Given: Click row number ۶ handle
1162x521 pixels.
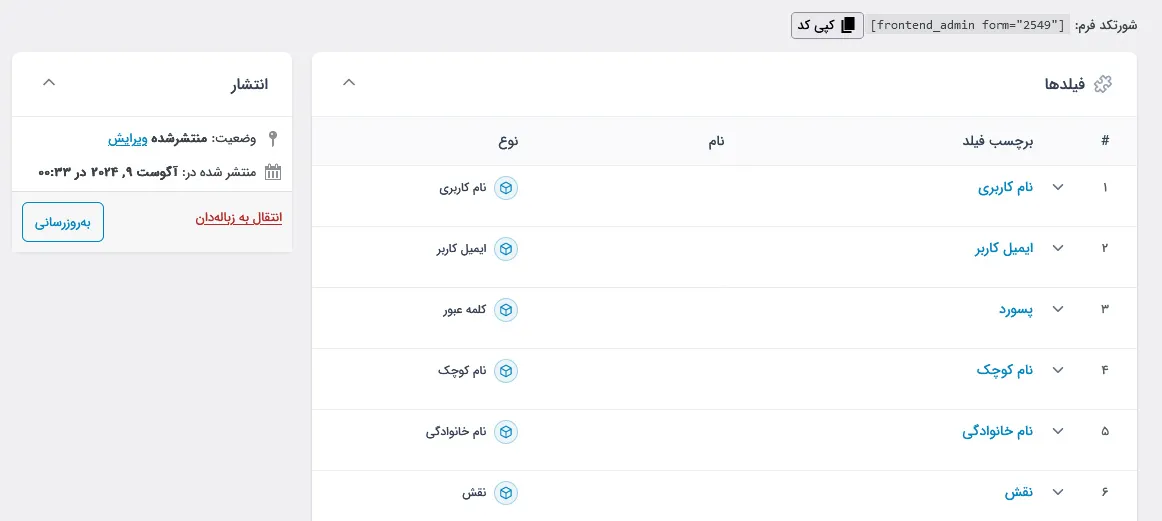Looking at the screenshot, I should pos(1105,491).
